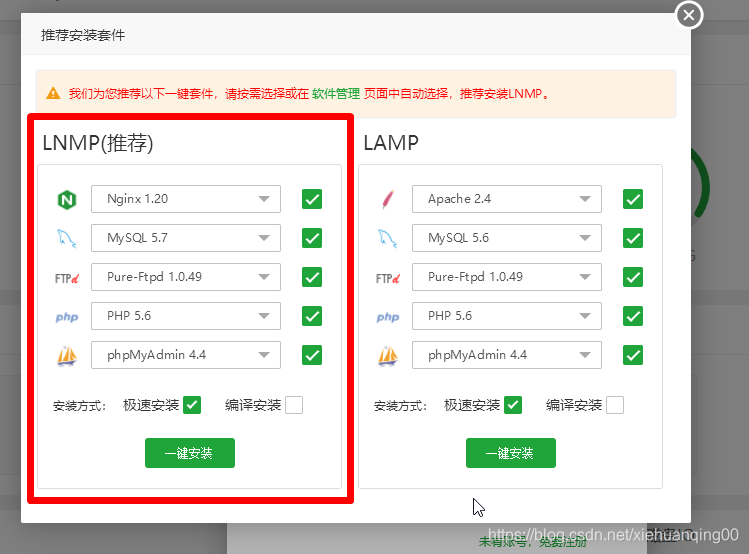Uncheck MySQL 5.6 in LAMP

(x=633, y=238)
